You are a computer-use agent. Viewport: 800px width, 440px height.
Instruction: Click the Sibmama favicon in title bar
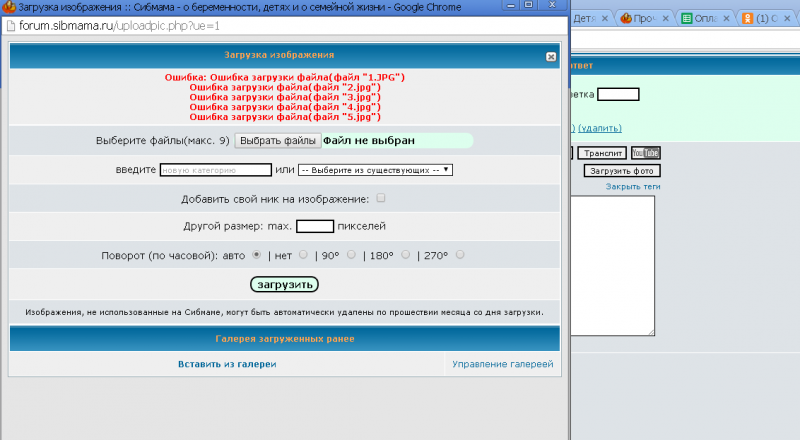tap(8, 8)
